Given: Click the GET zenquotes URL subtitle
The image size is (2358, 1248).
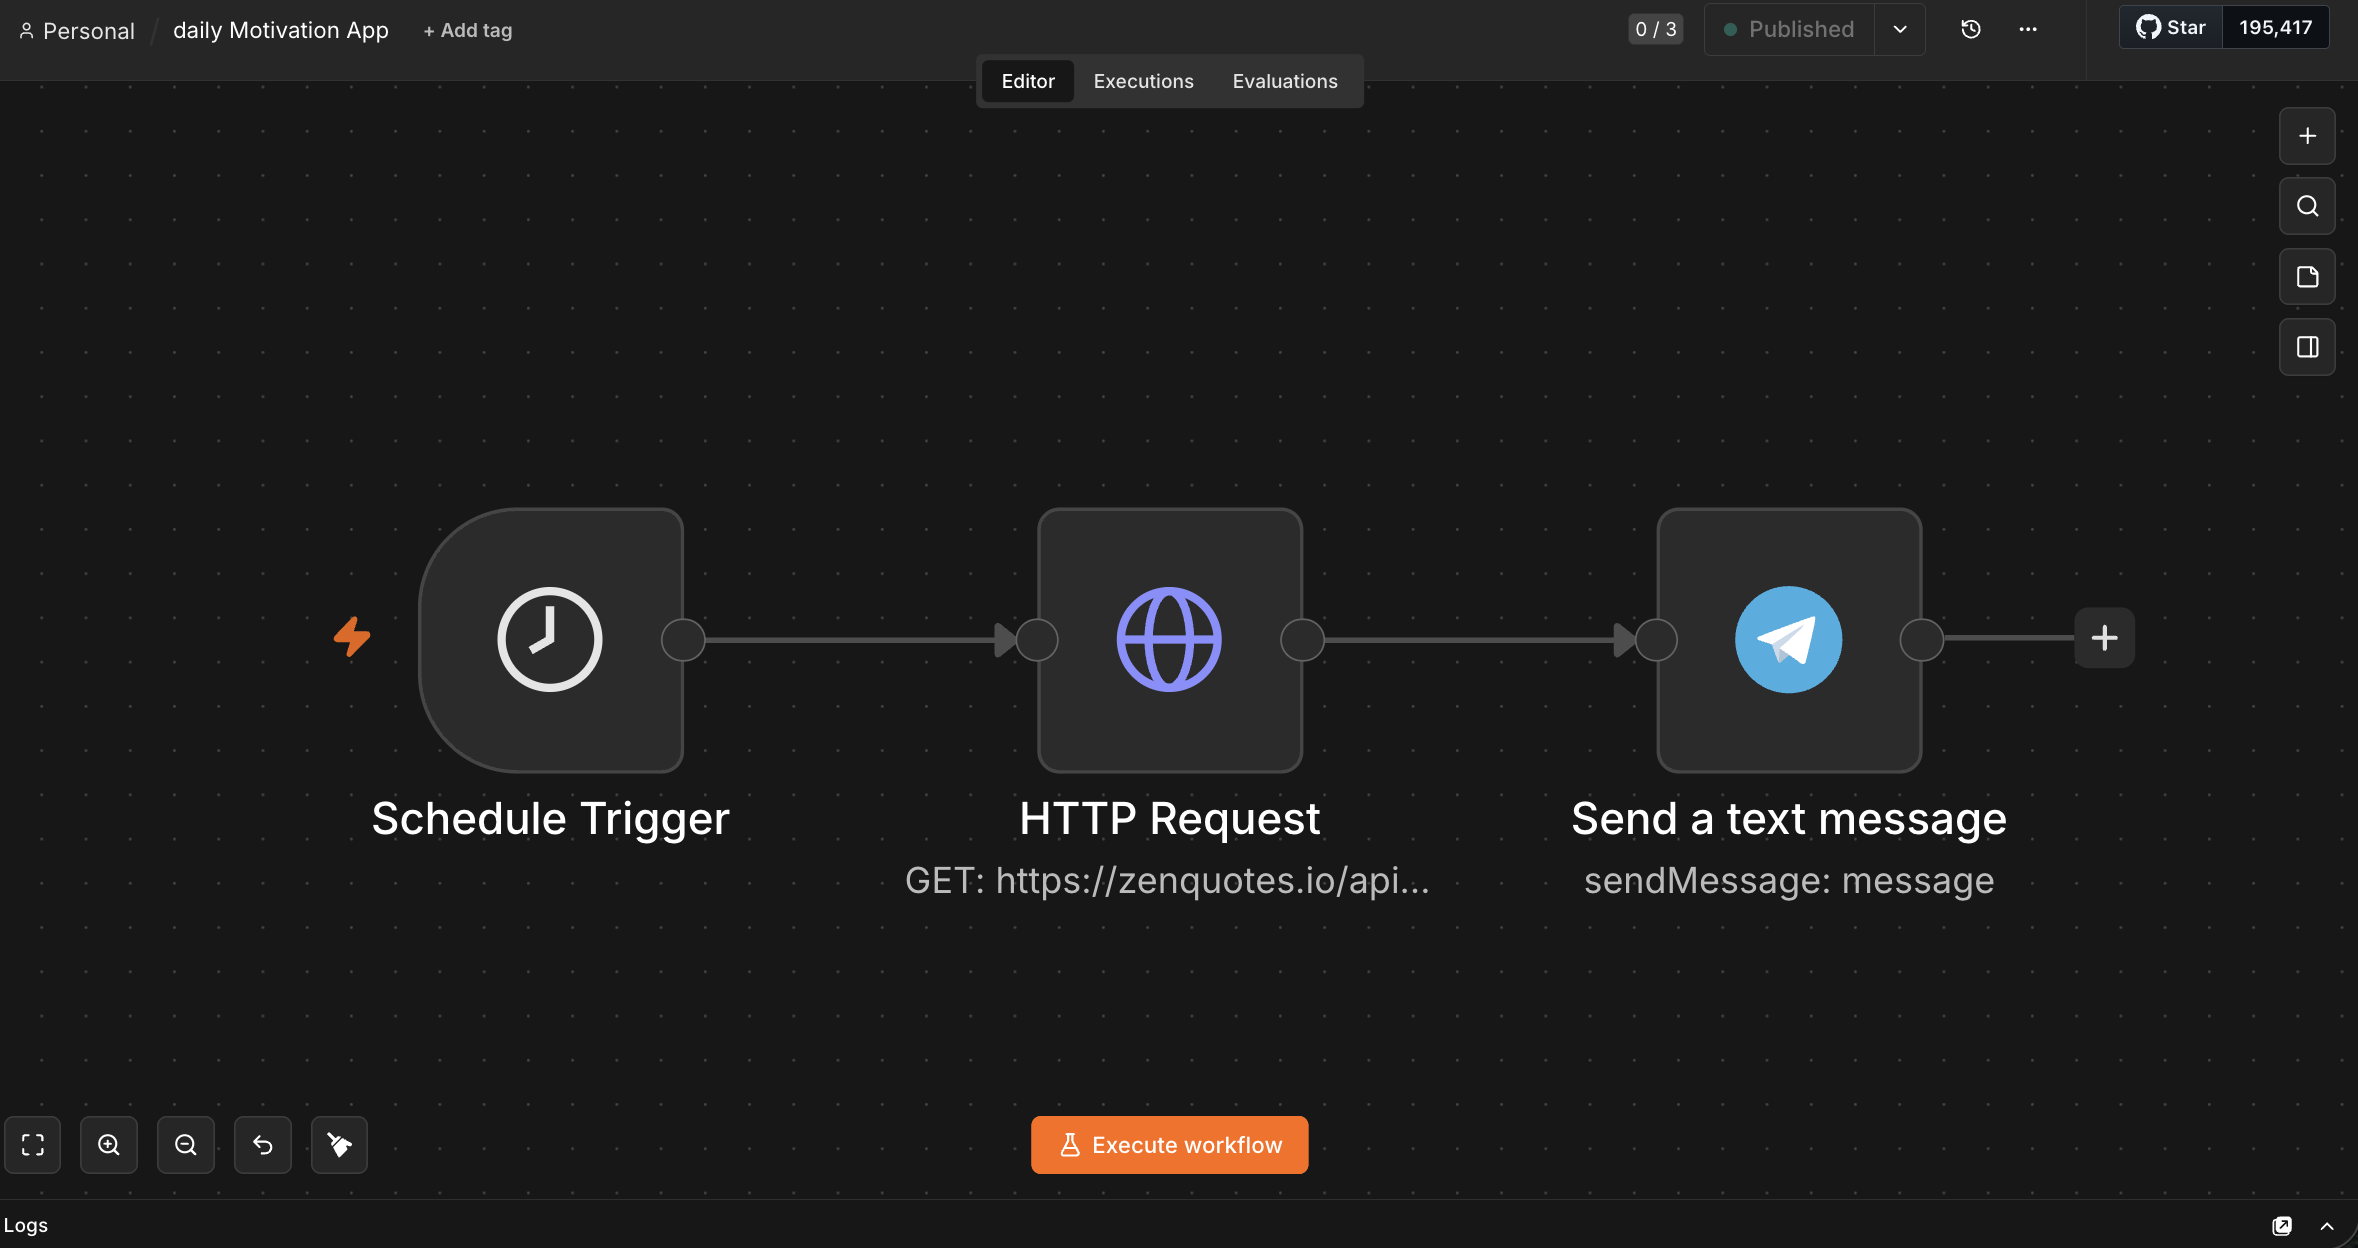Looking at the screenshot, I should tap(1168, 881).
